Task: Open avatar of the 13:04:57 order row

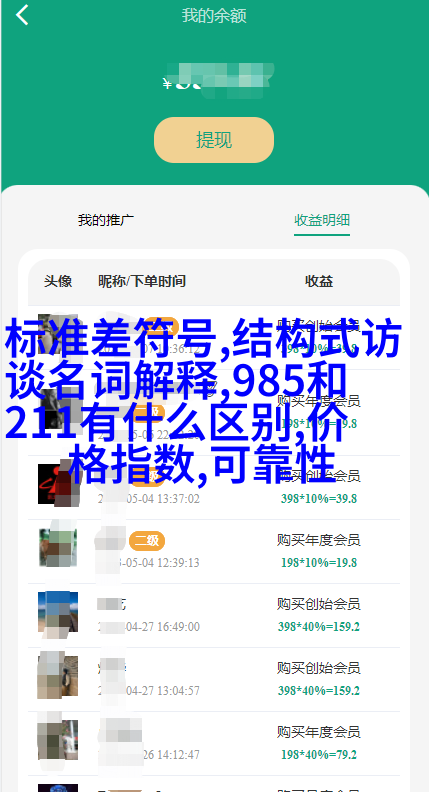Action: point(58,676)
